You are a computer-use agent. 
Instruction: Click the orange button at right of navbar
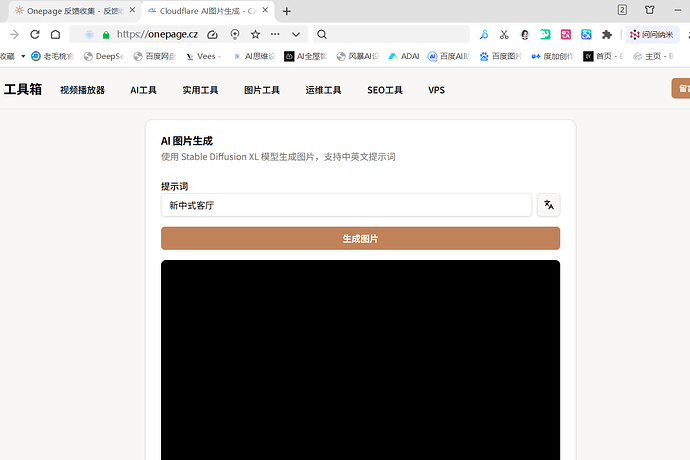pos(681,88)
